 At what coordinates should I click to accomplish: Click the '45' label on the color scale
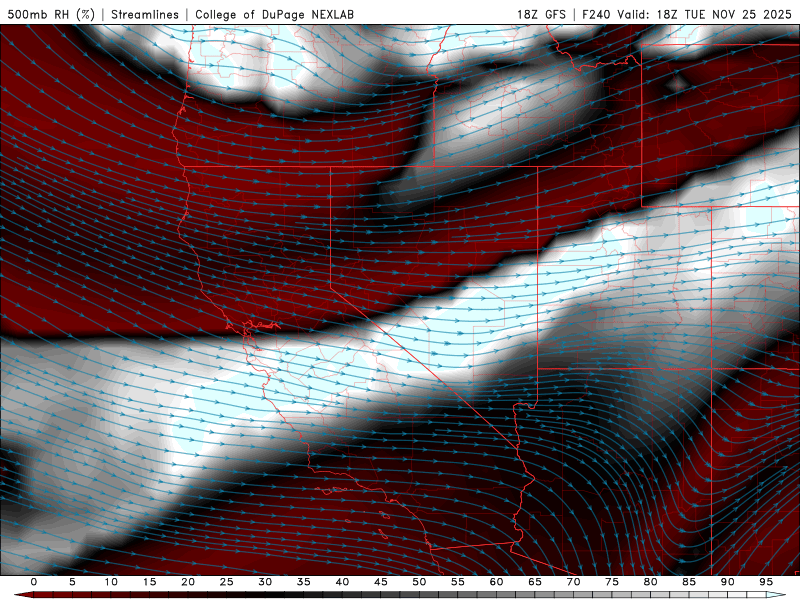381,582
